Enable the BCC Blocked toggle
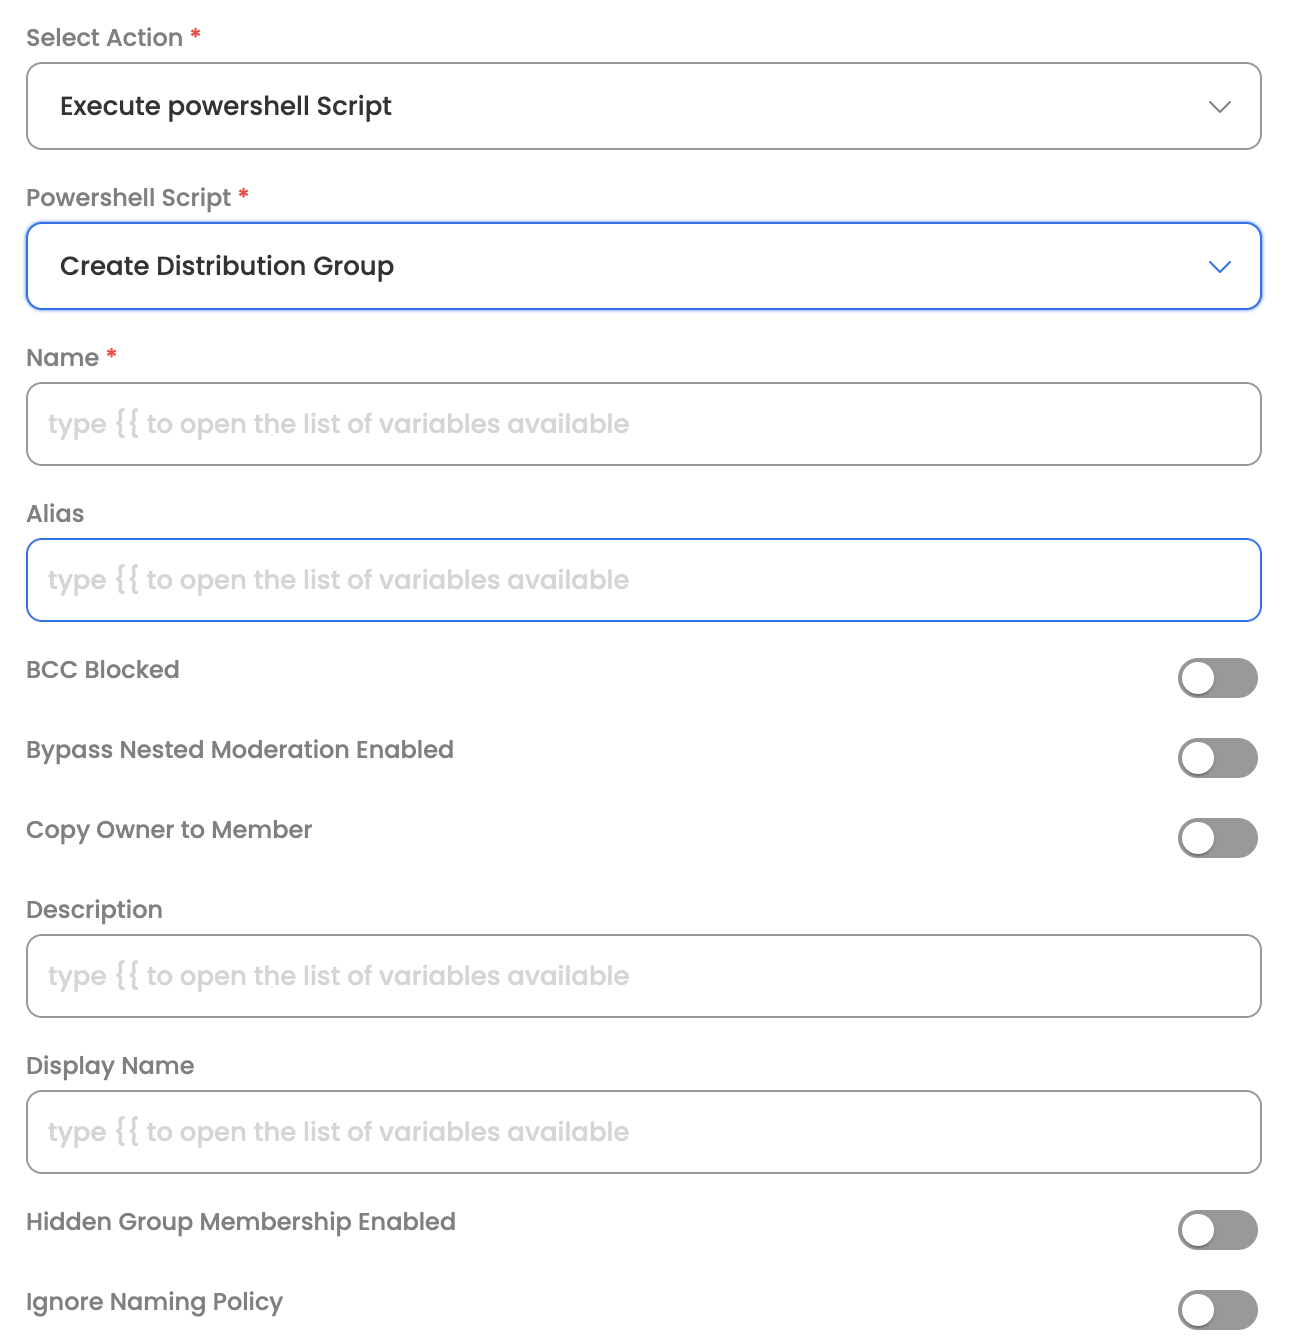 (1217, 678)
